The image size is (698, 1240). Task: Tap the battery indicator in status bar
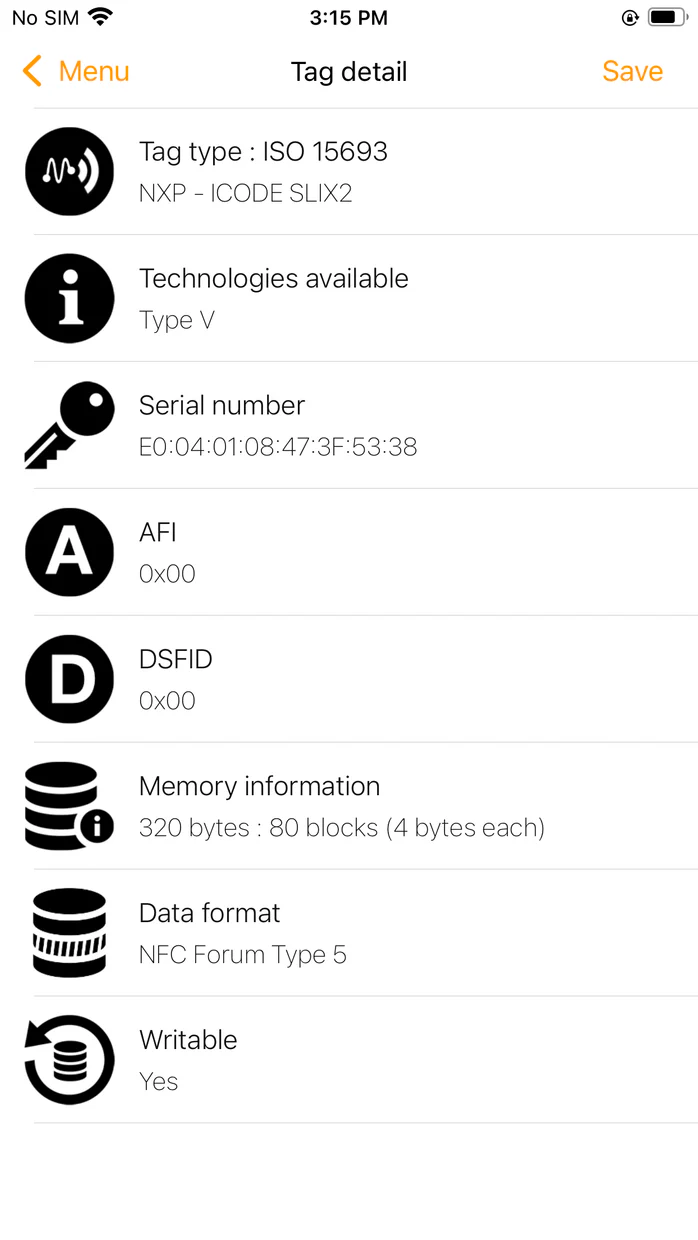click(x=666, y=17)
